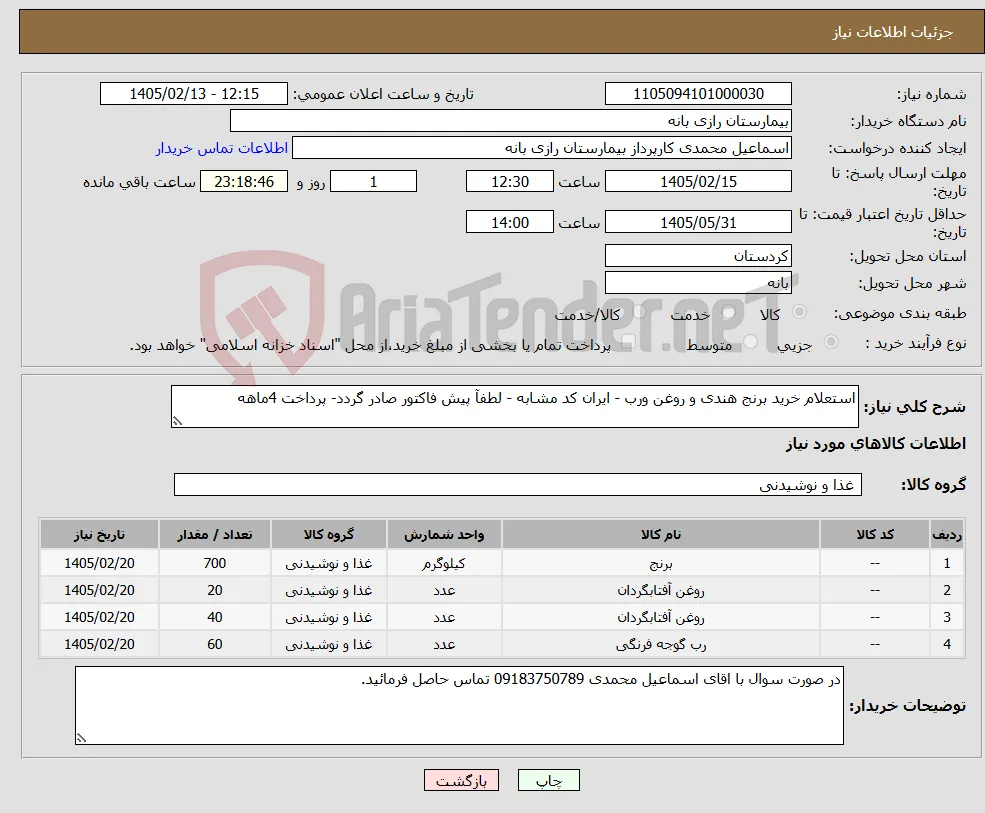Click response deadline time 12:30
The image size is (985, 813).
coord(509,182)
